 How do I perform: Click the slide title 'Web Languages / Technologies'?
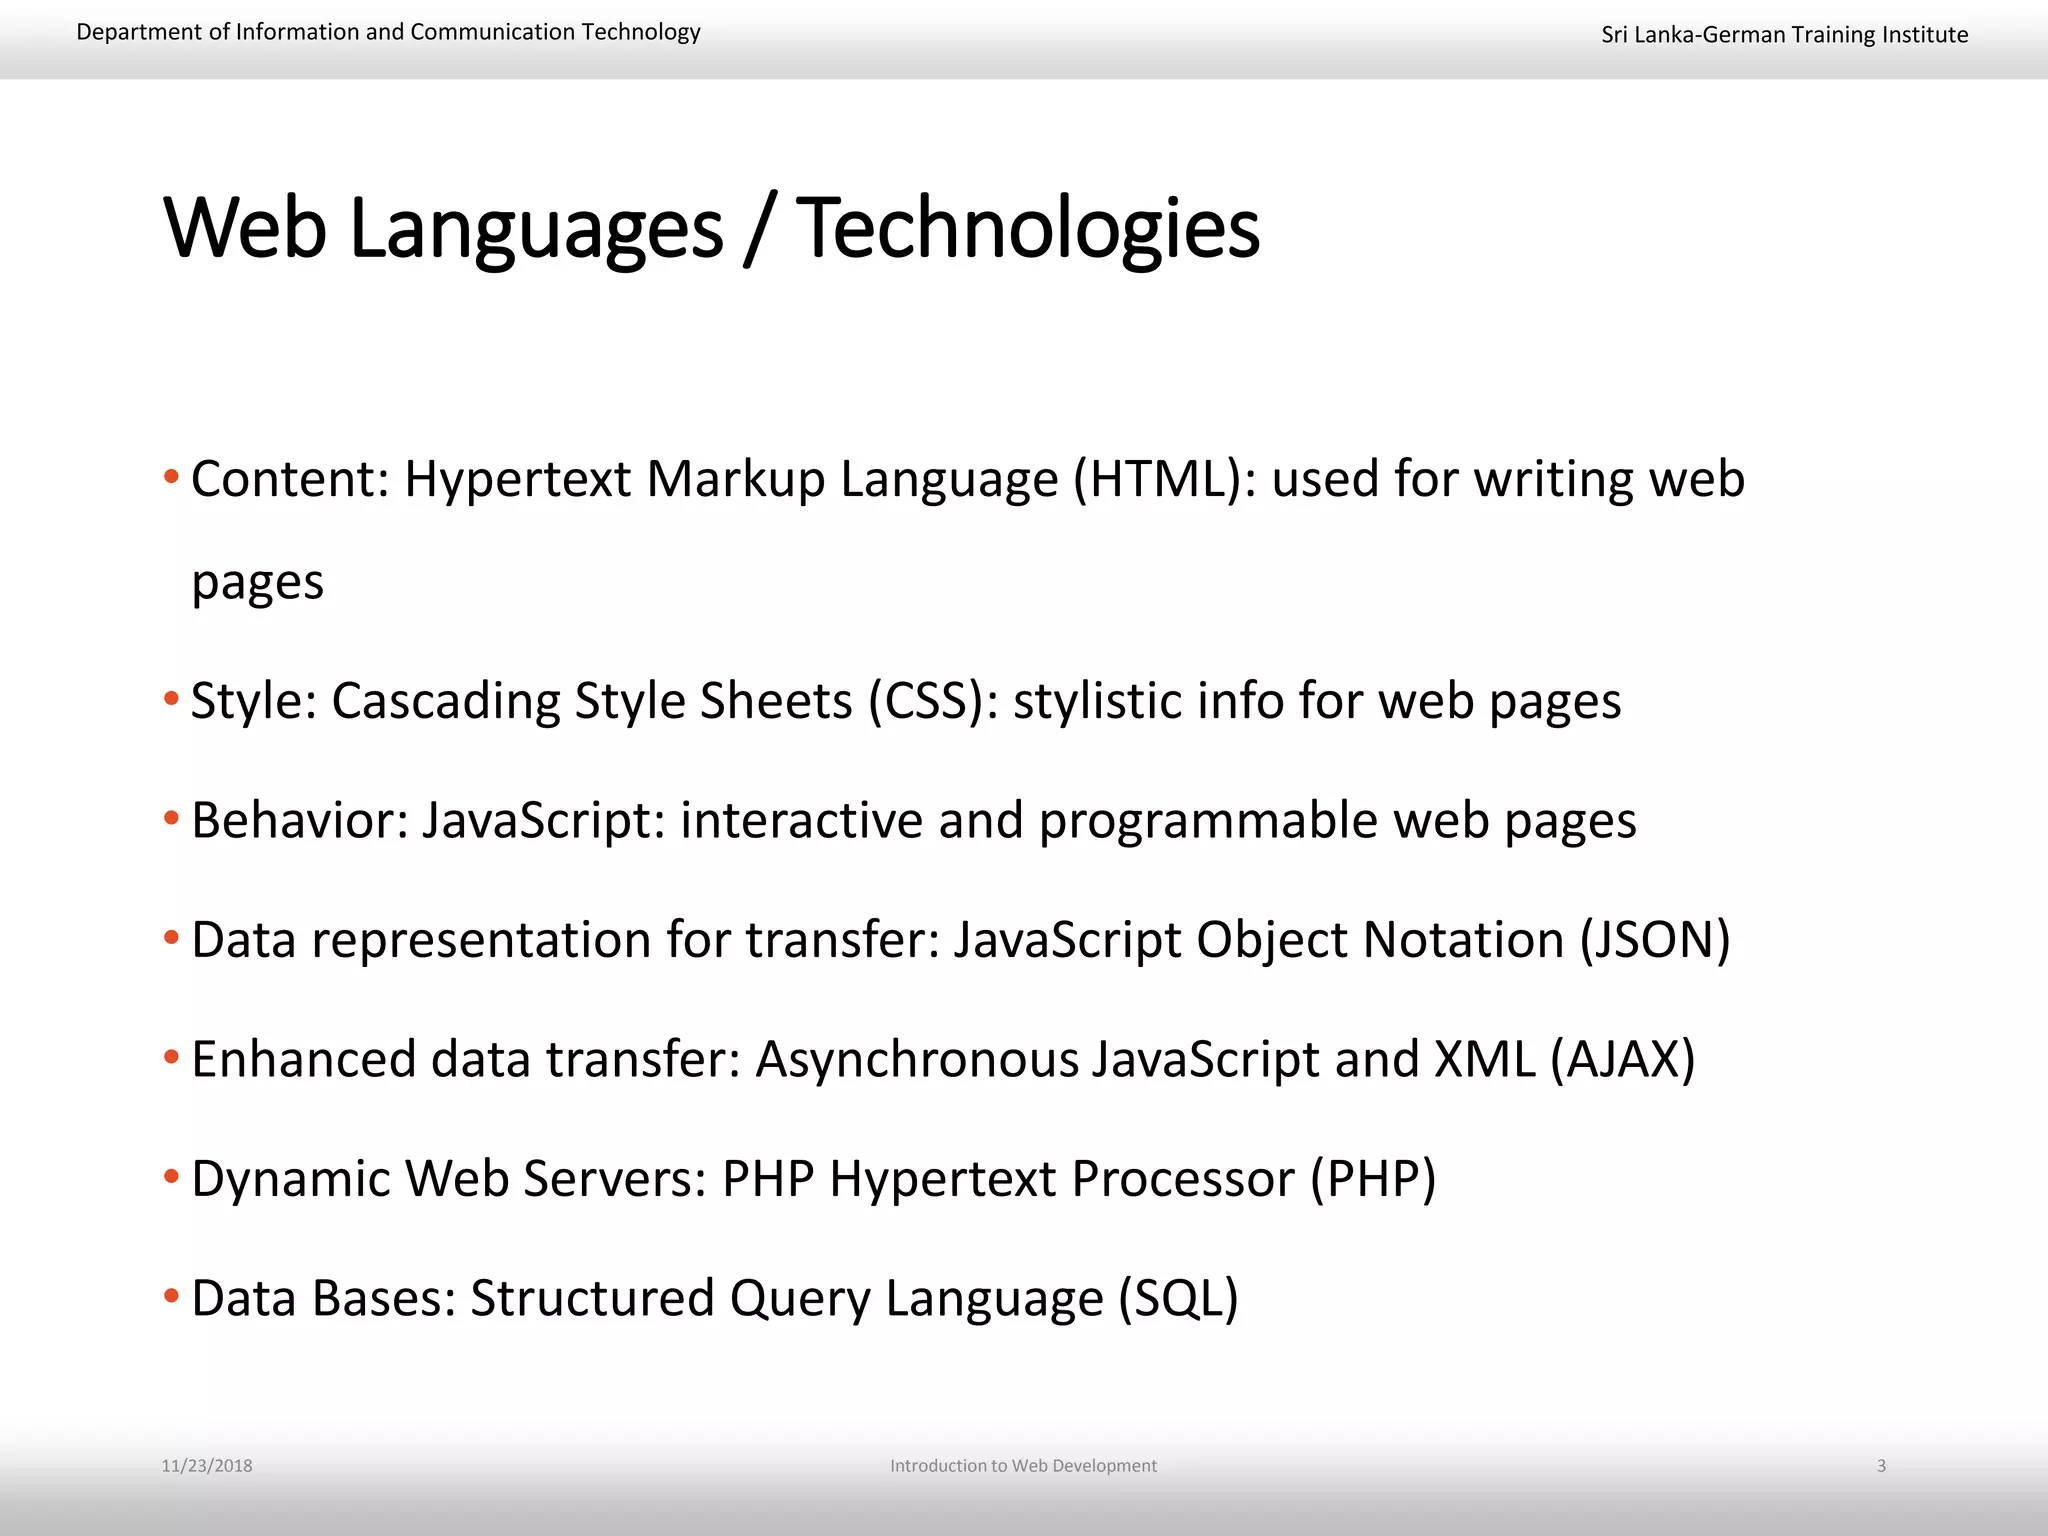(x=711, y=230)
